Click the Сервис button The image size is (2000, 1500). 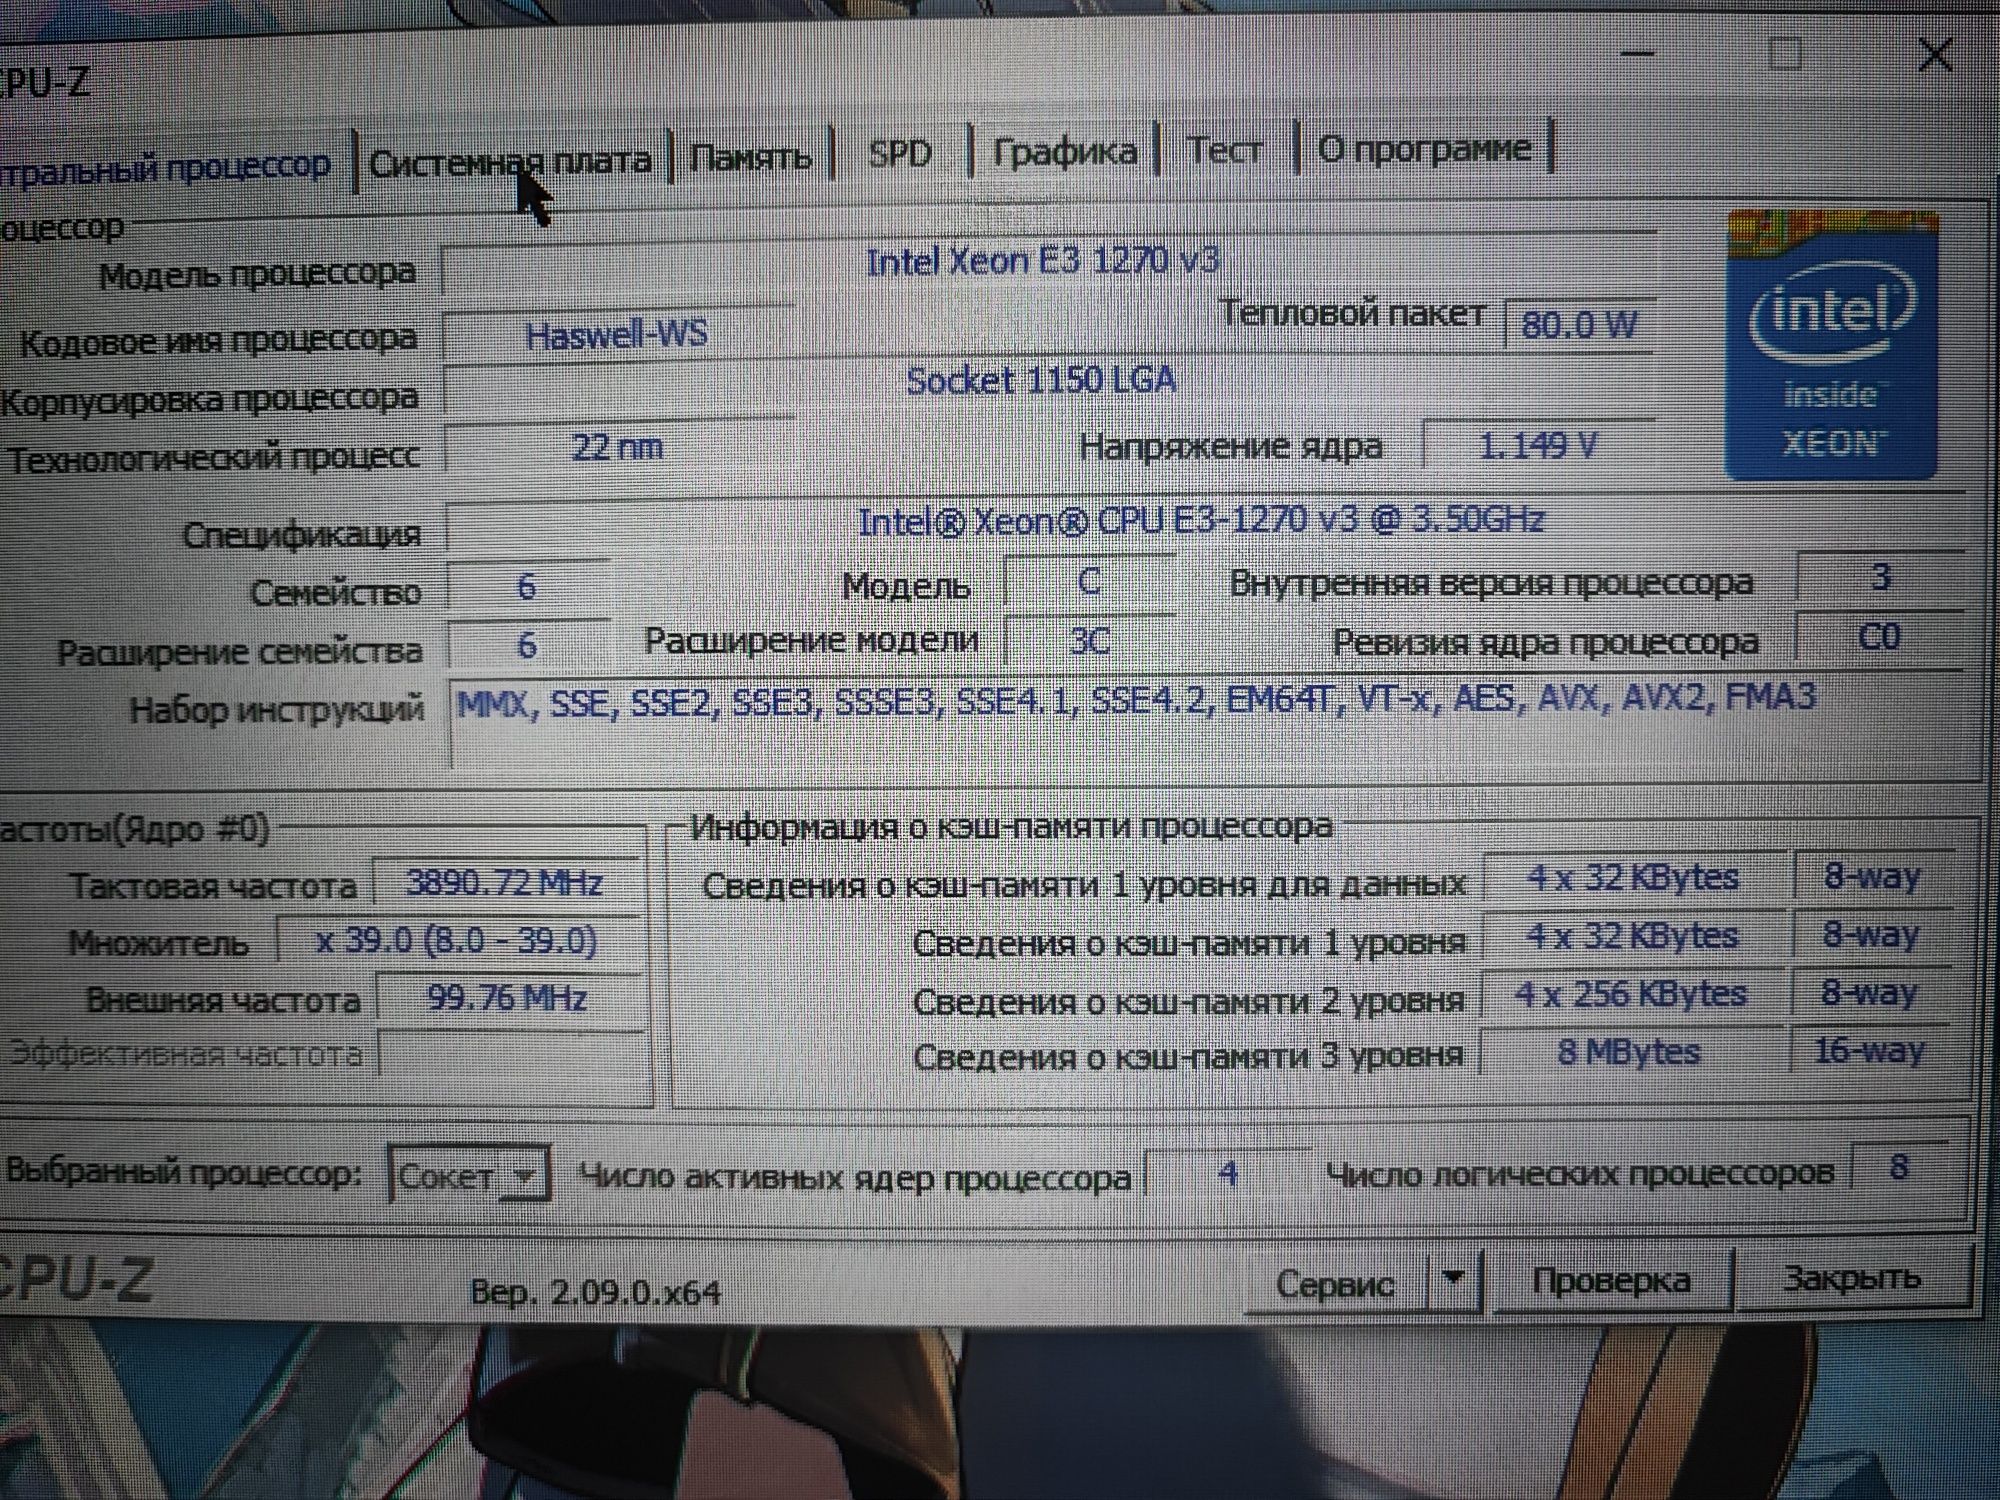(x=1335, y=1283)
